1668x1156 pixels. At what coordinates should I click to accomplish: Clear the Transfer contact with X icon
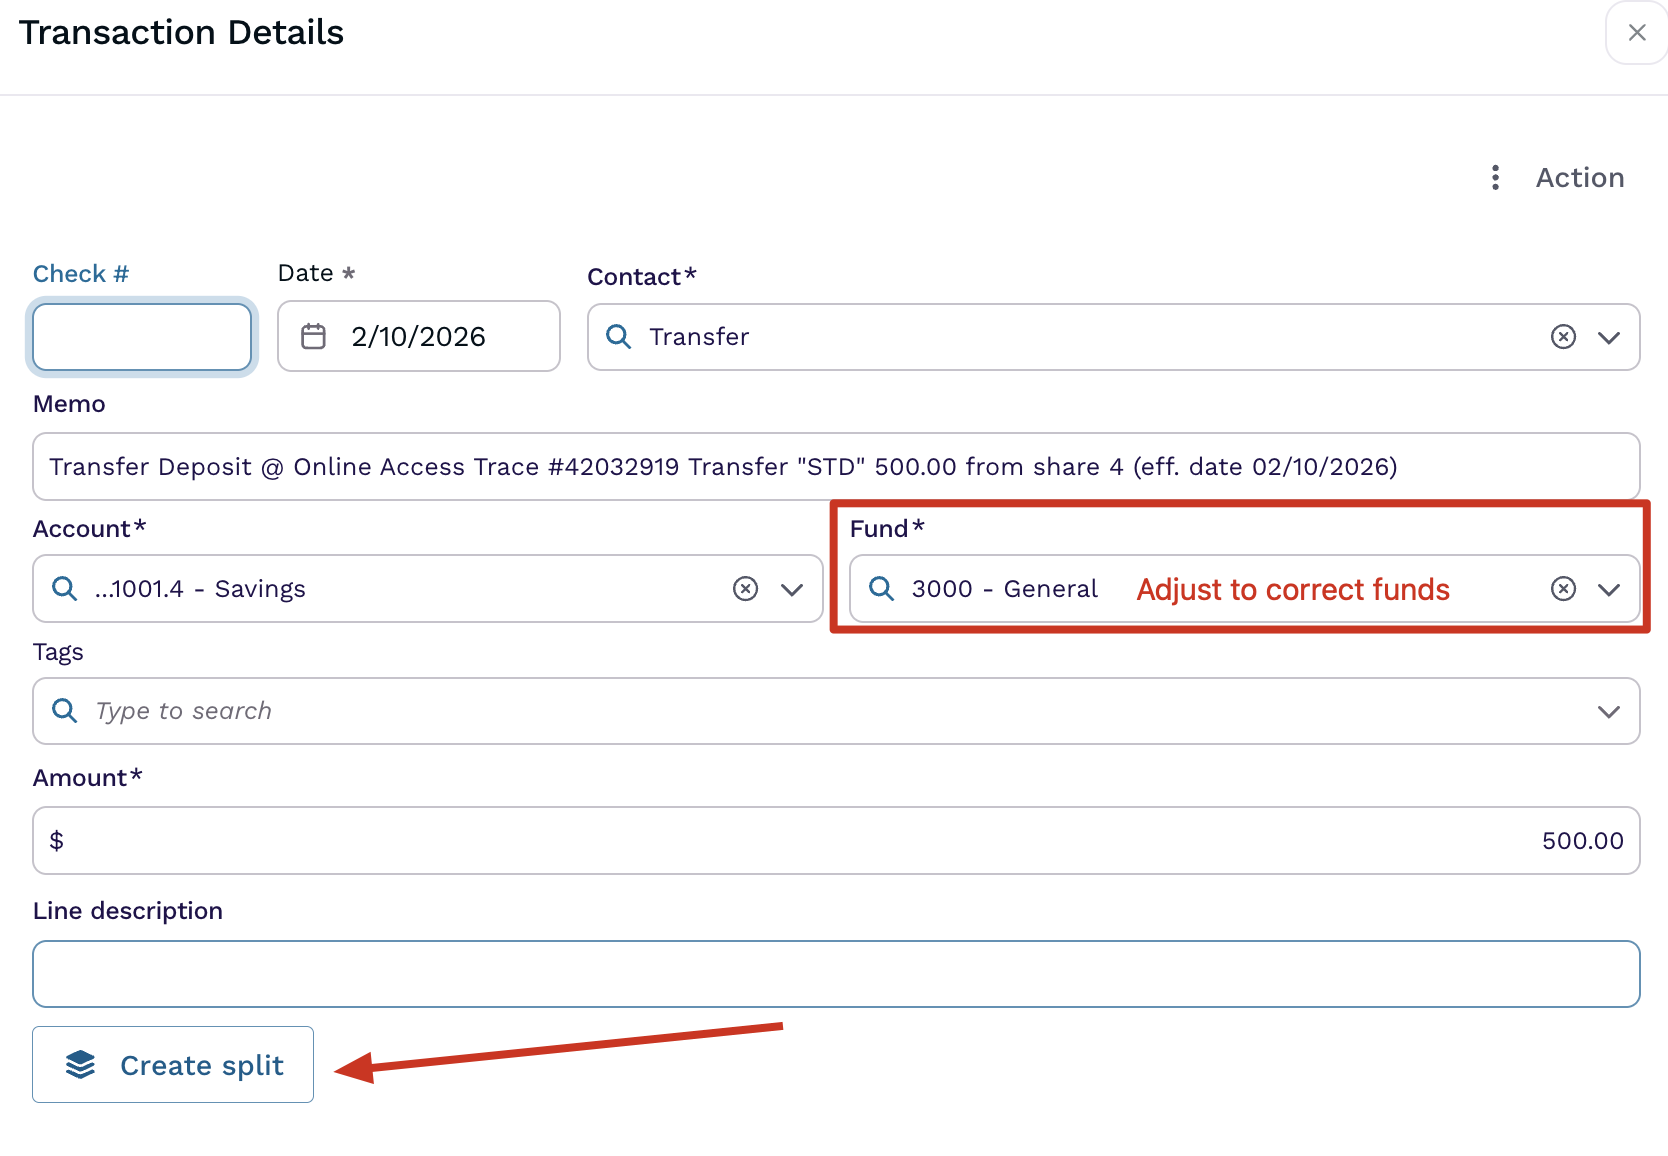tap(1563, 337)
